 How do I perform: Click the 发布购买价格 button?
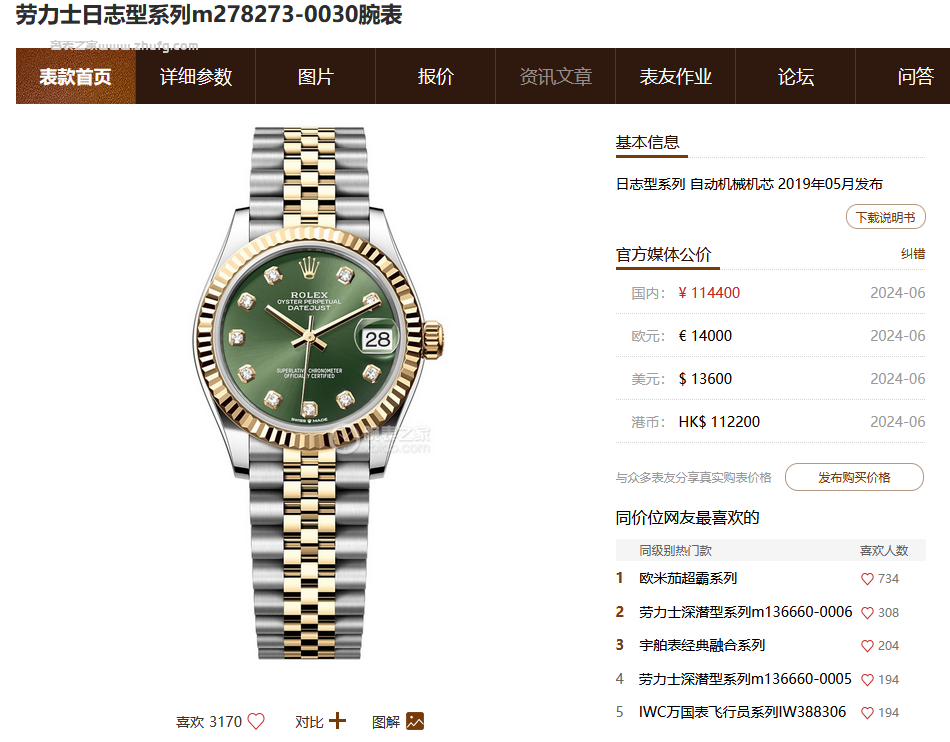tap(854, 477)
